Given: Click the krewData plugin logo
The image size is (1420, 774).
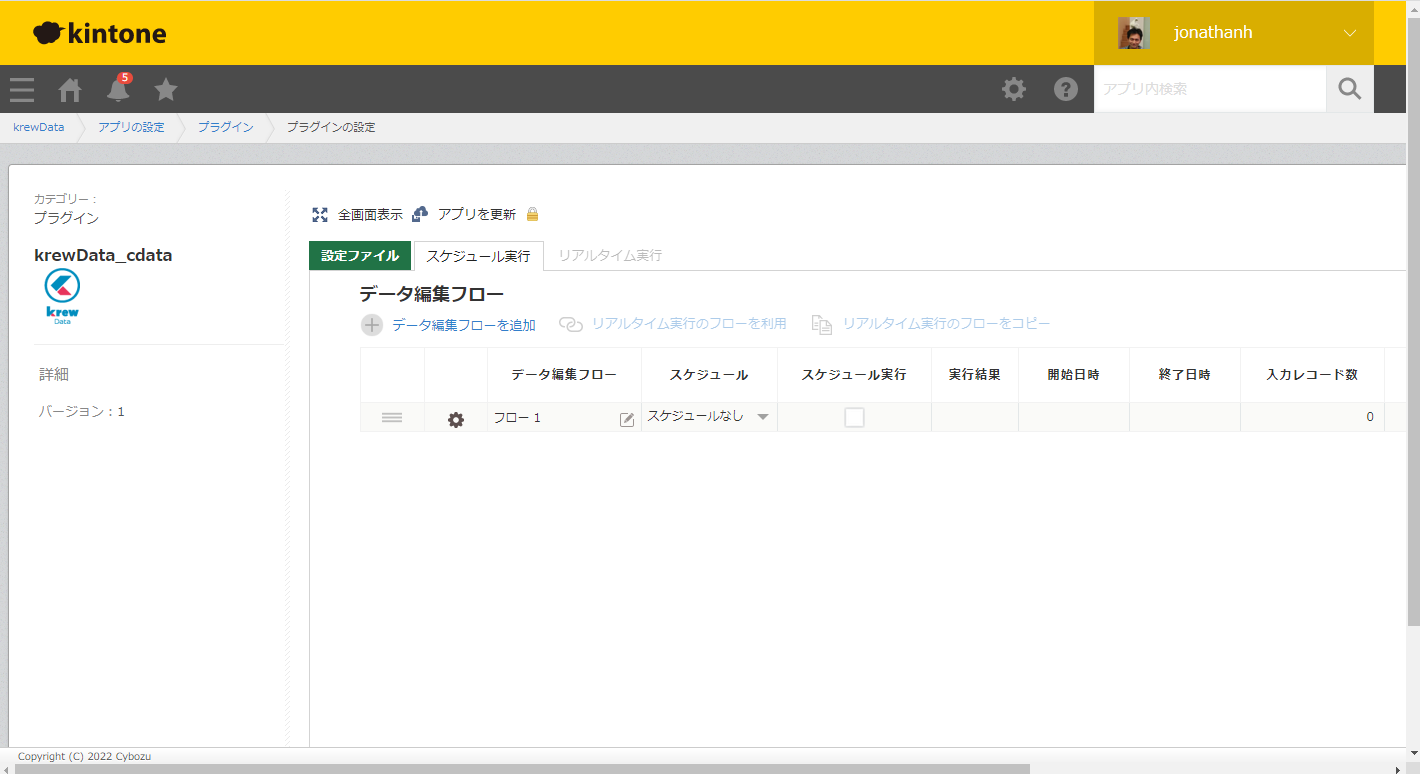Looking at the screenshot, I should (62, 297).
